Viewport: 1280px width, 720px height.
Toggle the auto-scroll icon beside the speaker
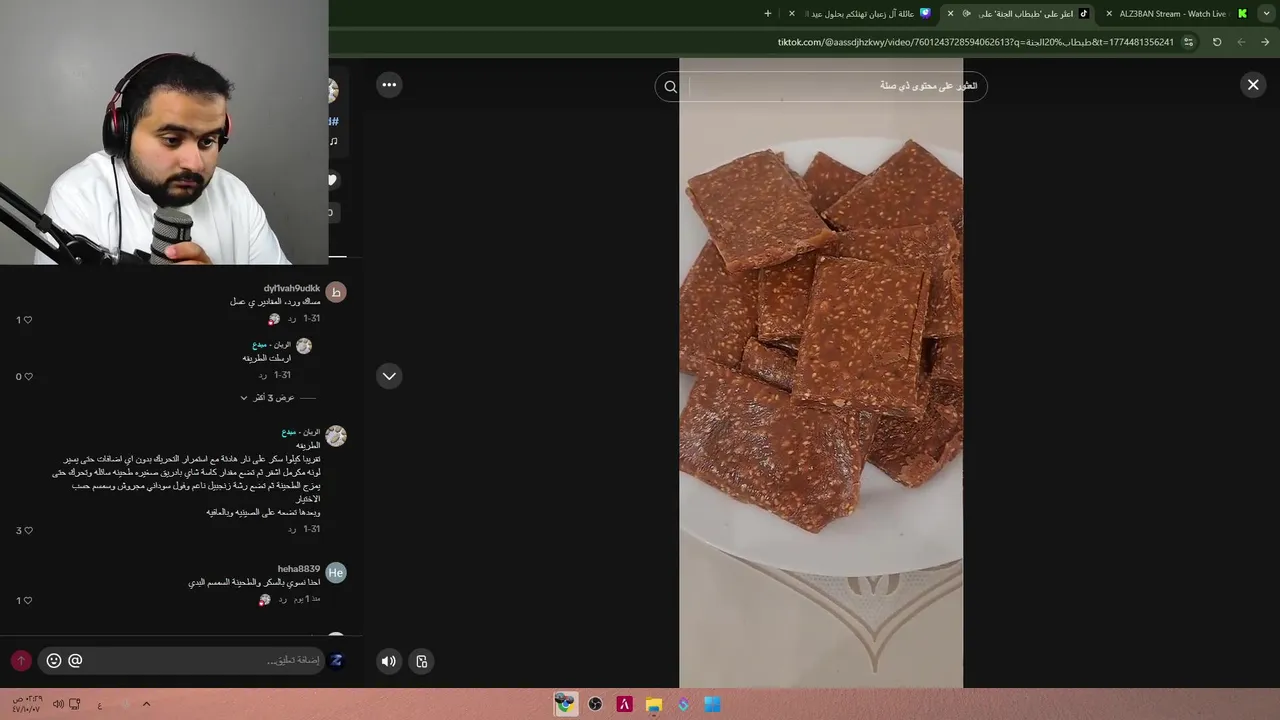pyautogui.click(x=422, y=661)
